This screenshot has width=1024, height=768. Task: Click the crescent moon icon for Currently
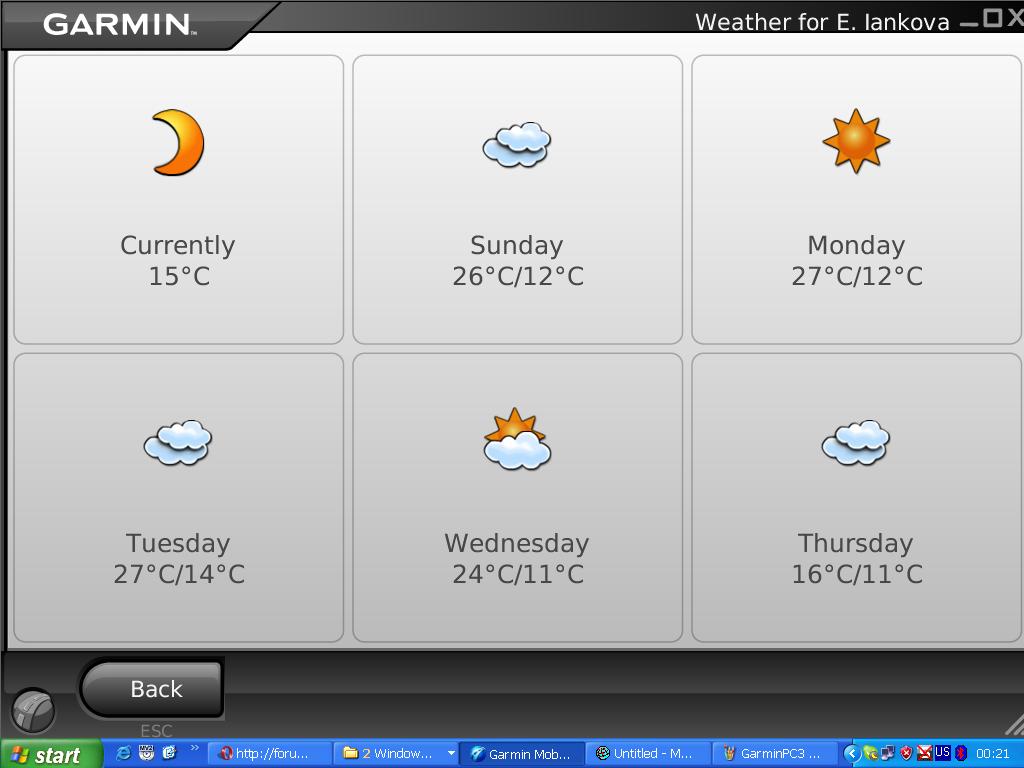[178, 142]
